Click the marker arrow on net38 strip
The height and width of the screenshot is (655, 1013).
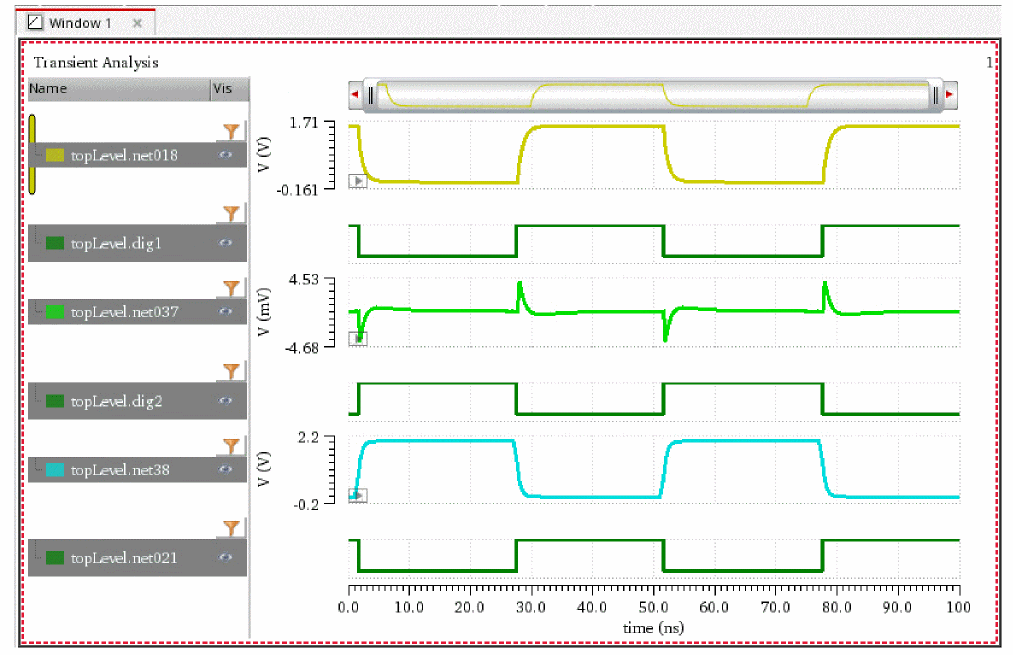[358, 495]
